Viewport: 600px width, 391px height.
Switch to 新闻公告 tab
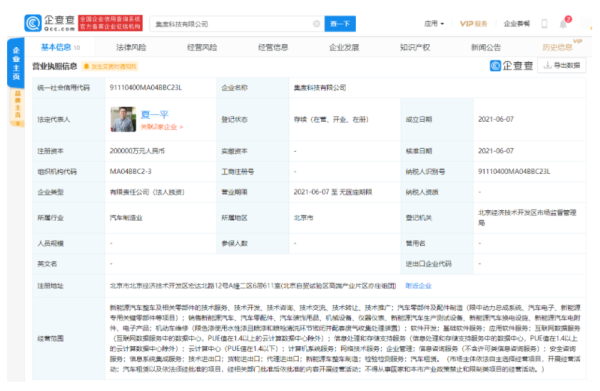tap(486, 47)
